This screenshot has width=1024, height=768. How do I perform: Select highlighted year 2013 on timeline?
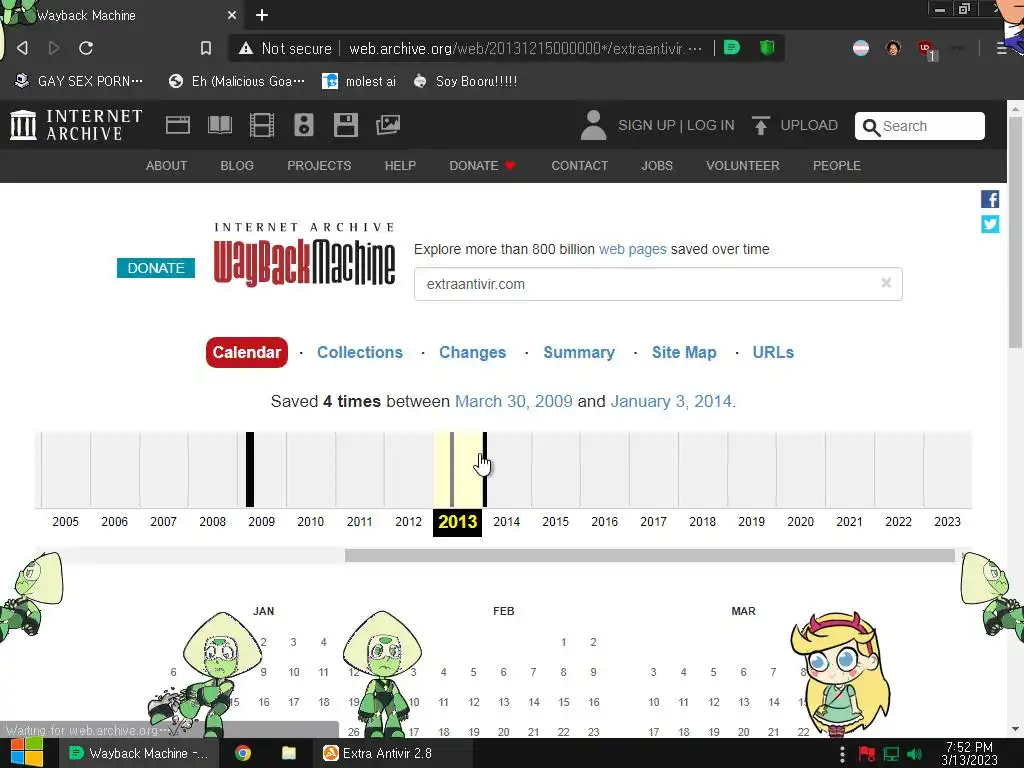[458, 522]
